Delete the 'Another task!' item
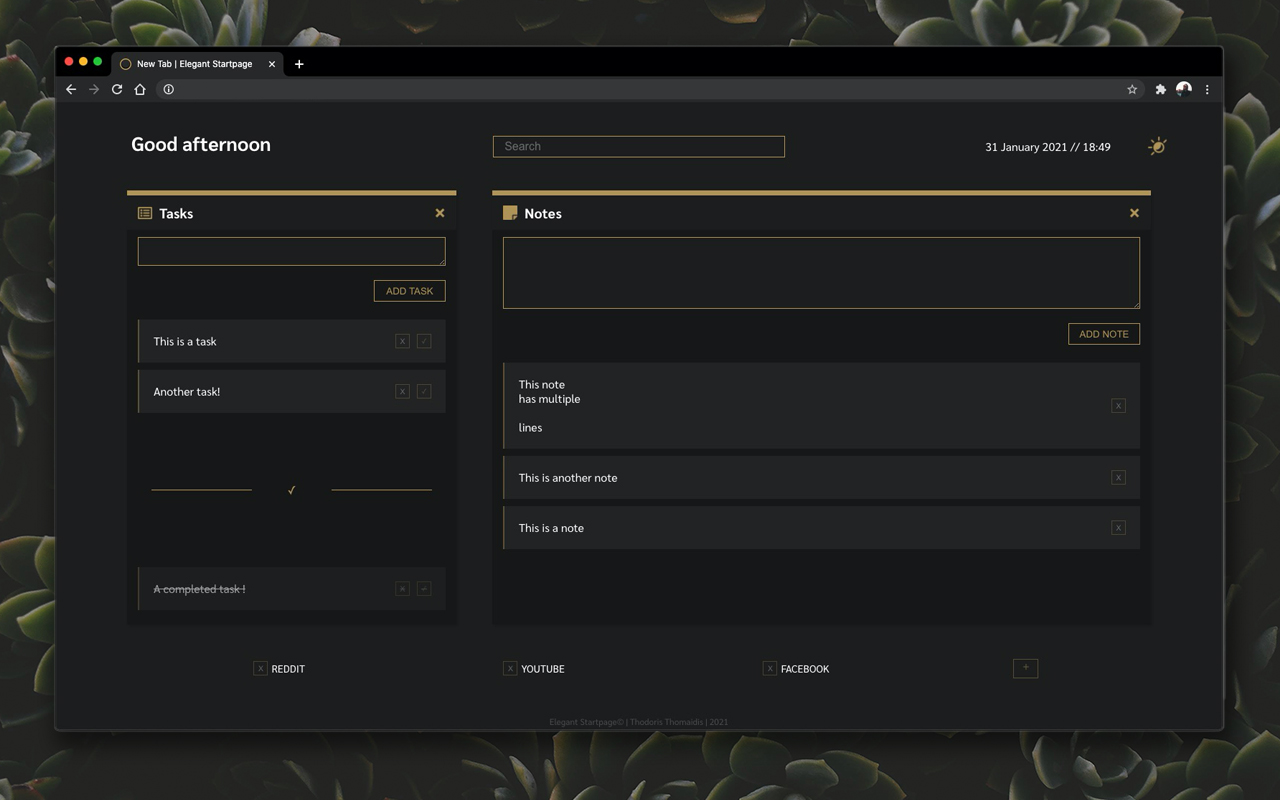 pos(402,391)
